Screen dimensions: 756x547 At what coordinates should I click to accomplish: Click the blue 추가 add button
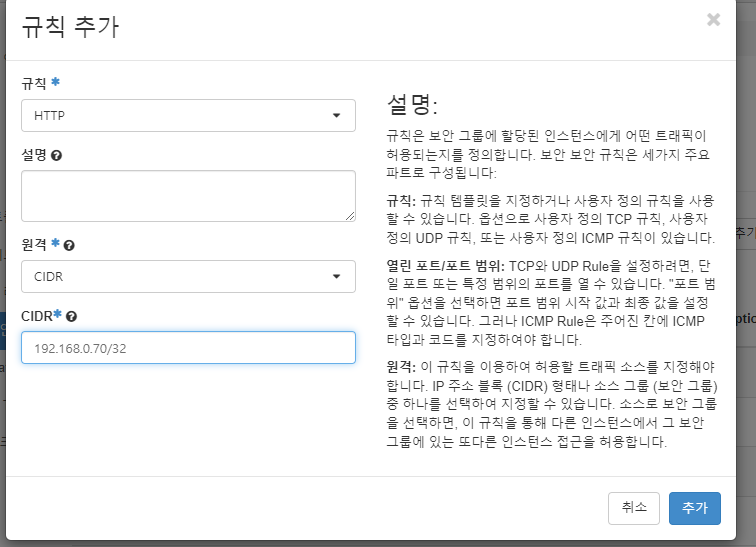point(695,508)
